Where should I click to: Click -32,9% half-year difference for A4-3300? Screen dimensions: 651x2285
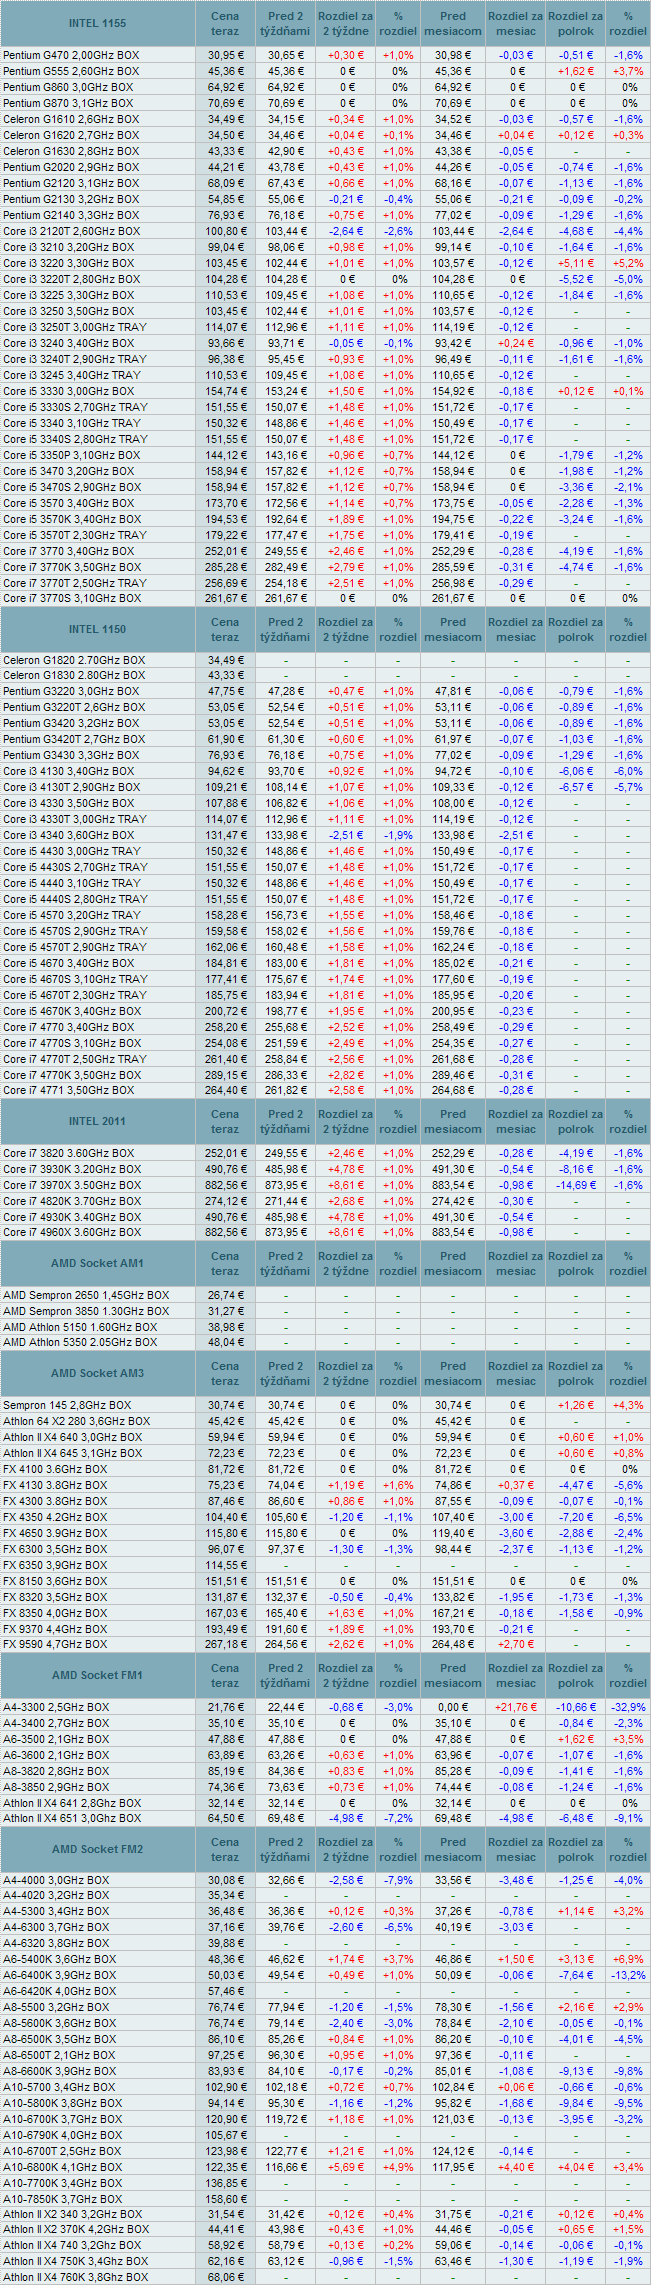pos(628,1707)
